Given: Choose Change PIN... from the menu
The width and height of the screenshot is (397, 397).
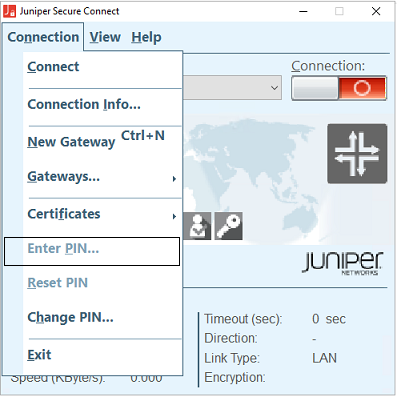Looking at the screenshot, I should [102, 317].
